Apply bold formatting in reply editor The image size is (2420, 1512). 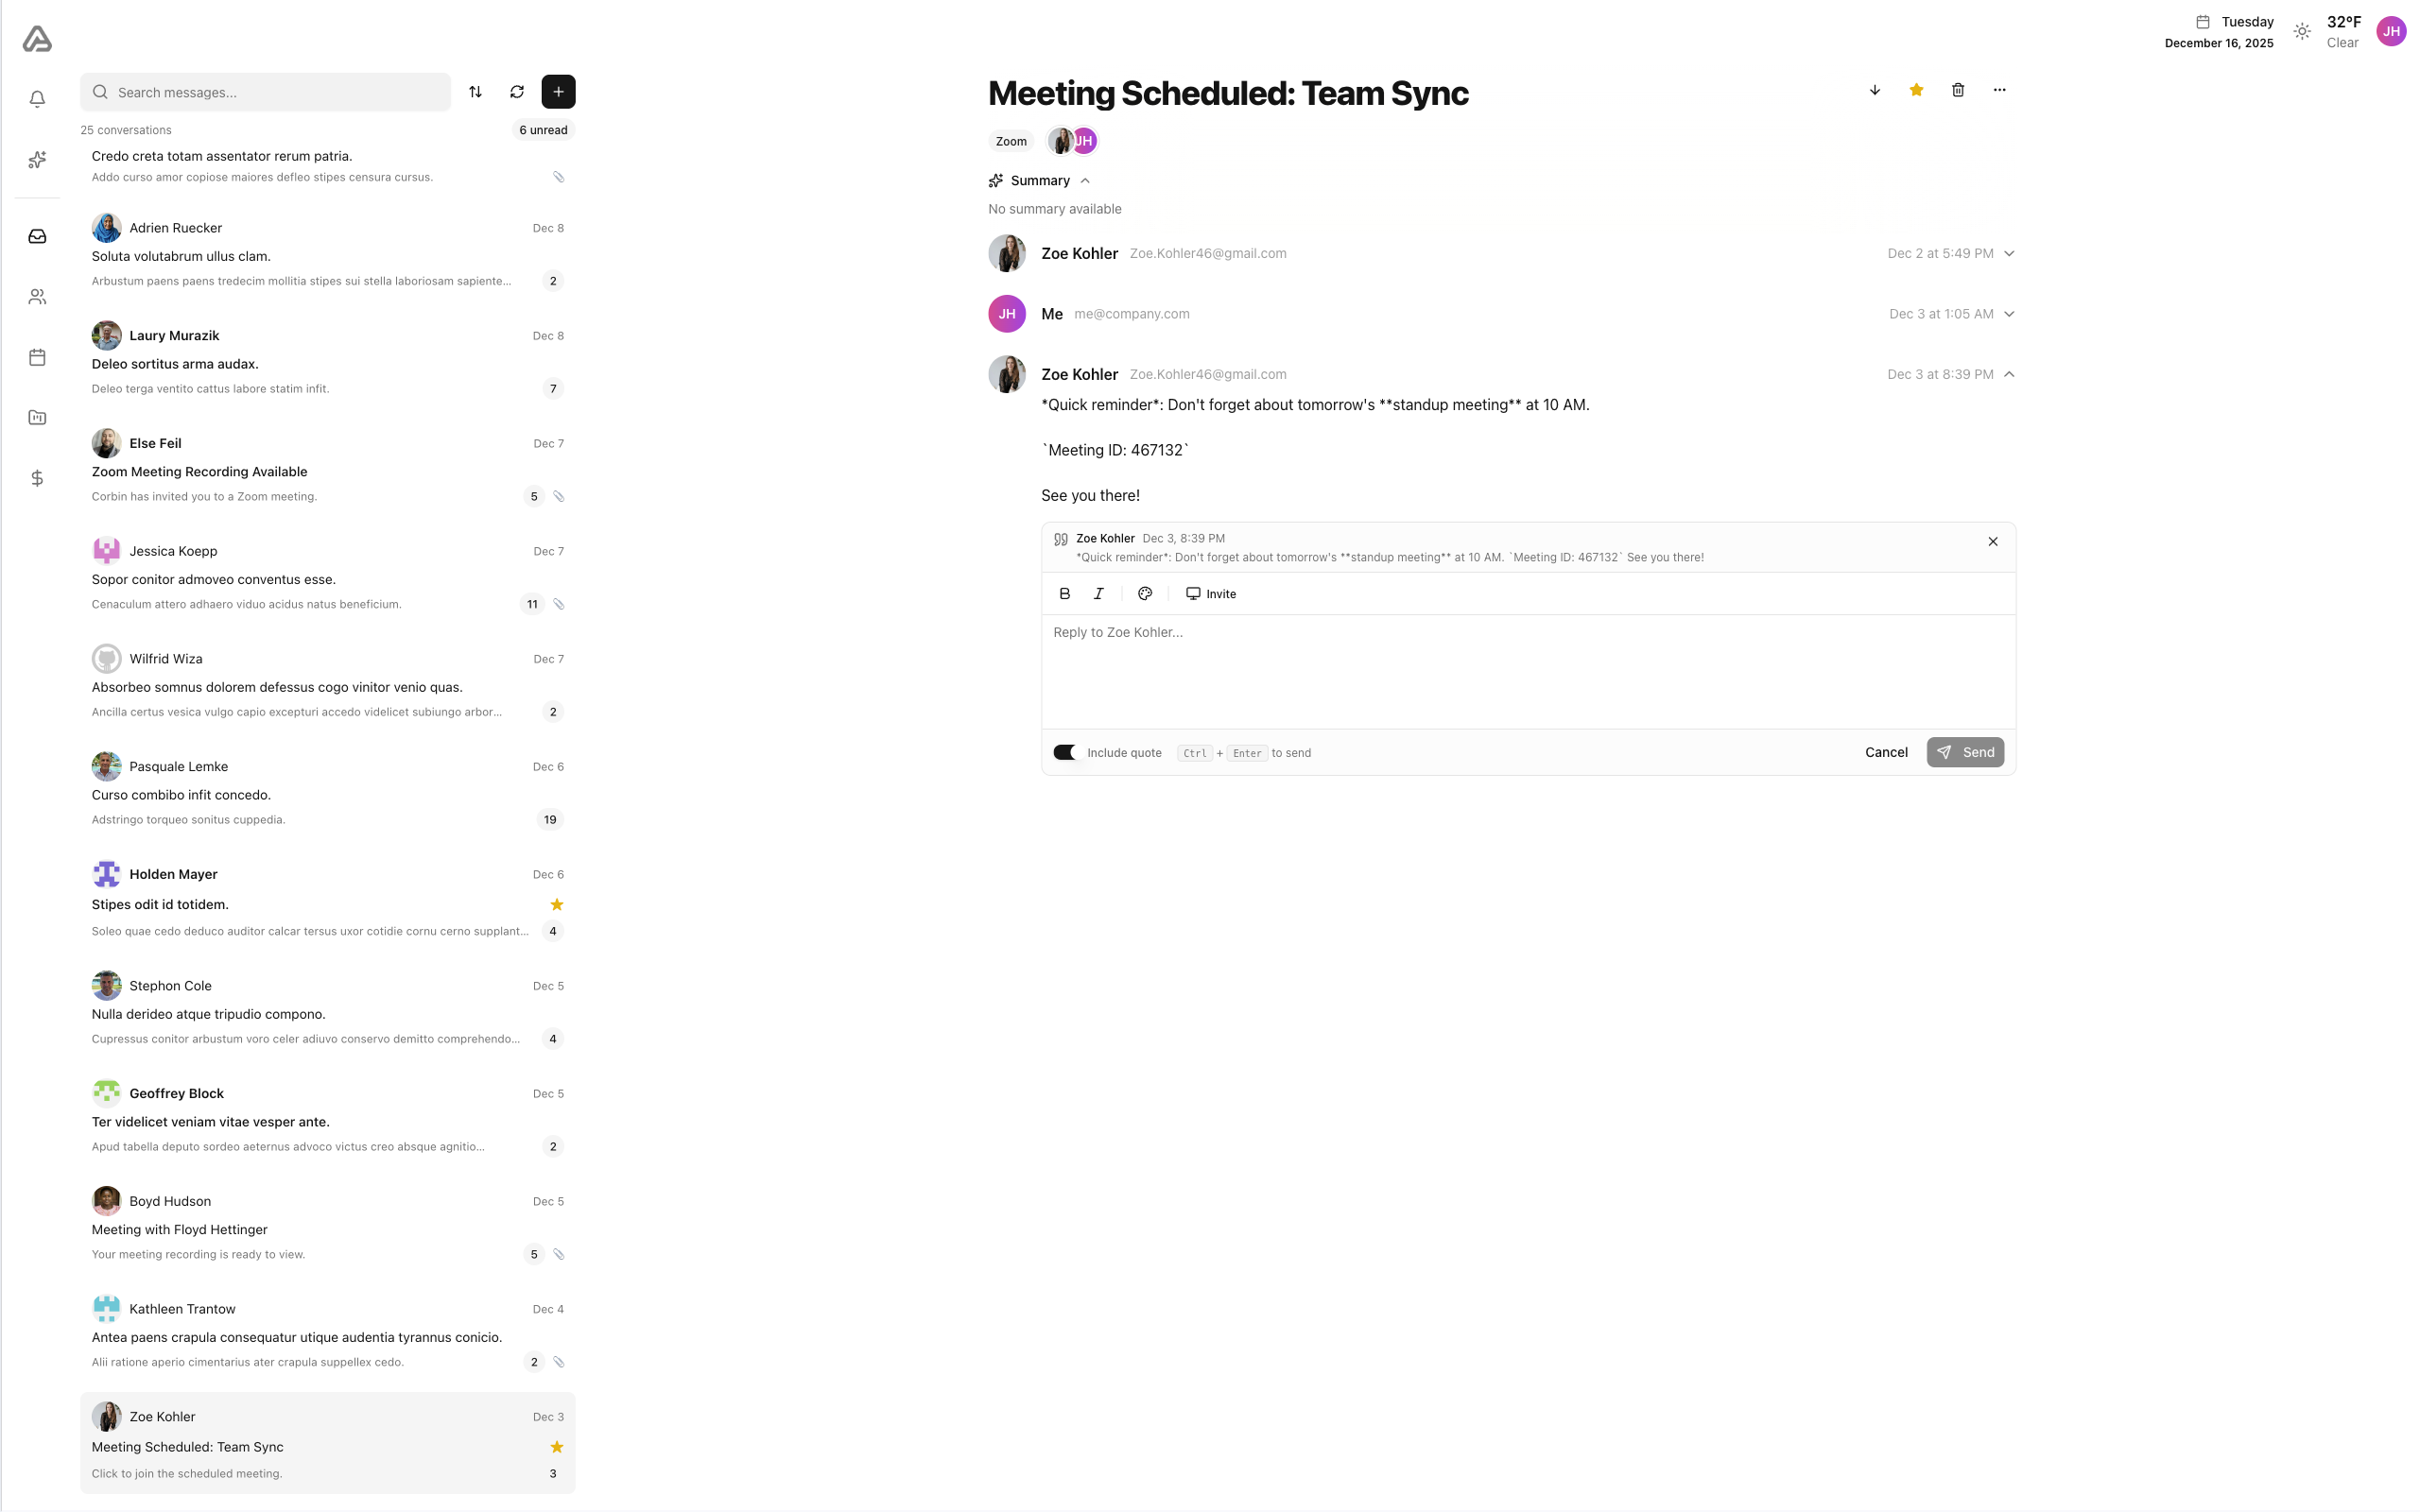coord(1064,594)
